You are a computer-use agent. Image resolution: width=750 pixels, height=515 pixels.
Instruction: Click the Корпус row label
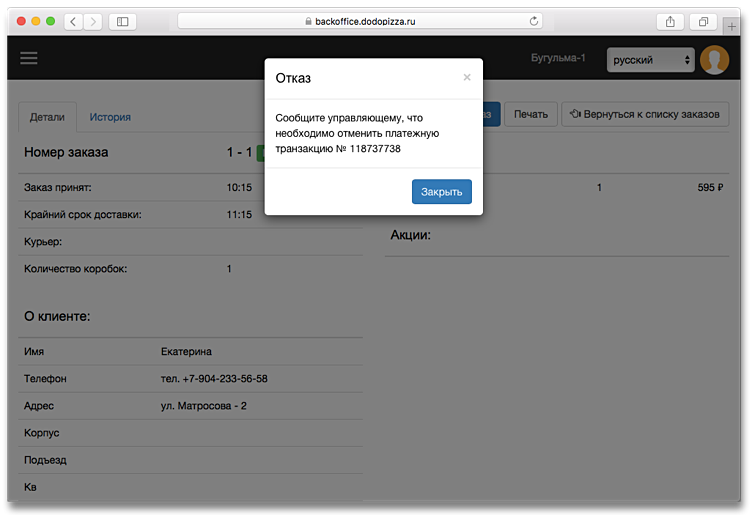tap(42, 433)
